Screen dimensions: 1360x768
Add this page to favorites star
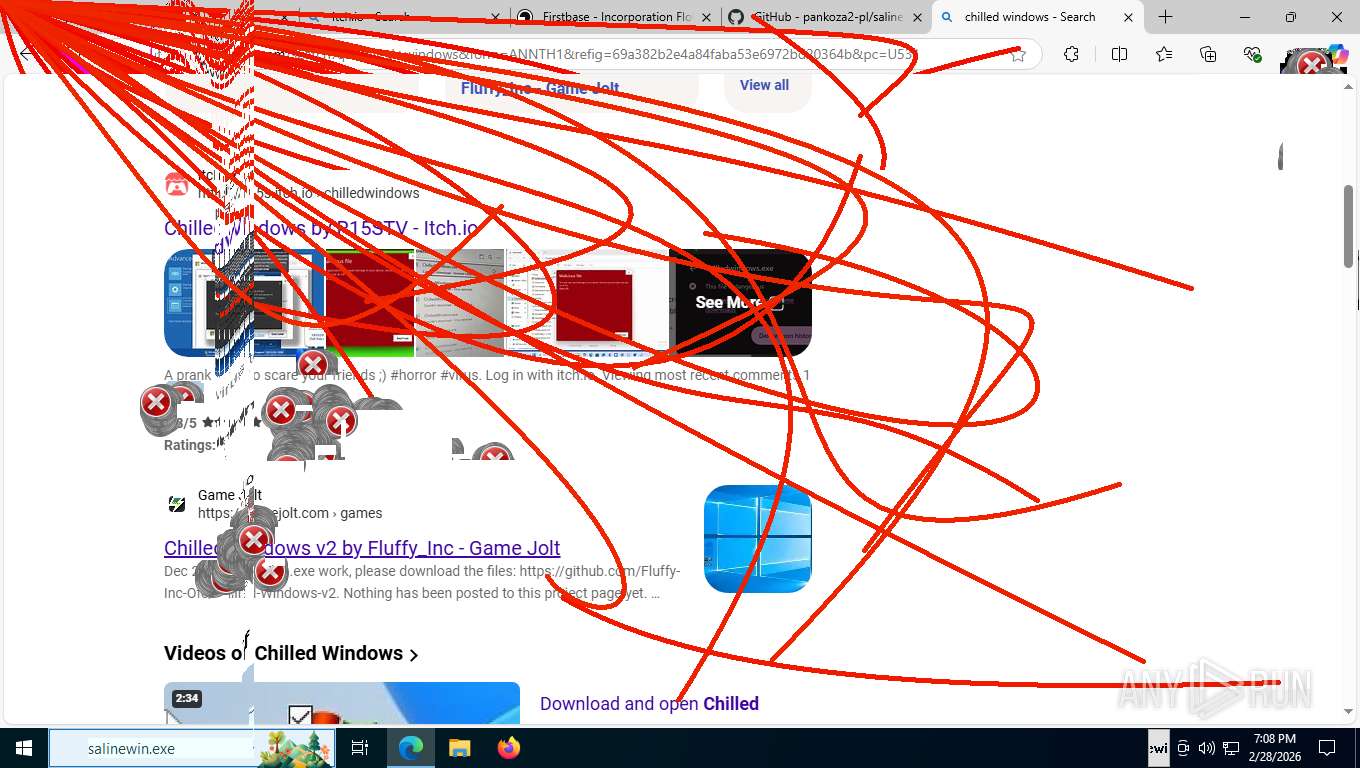click(x=1018, y=55)
